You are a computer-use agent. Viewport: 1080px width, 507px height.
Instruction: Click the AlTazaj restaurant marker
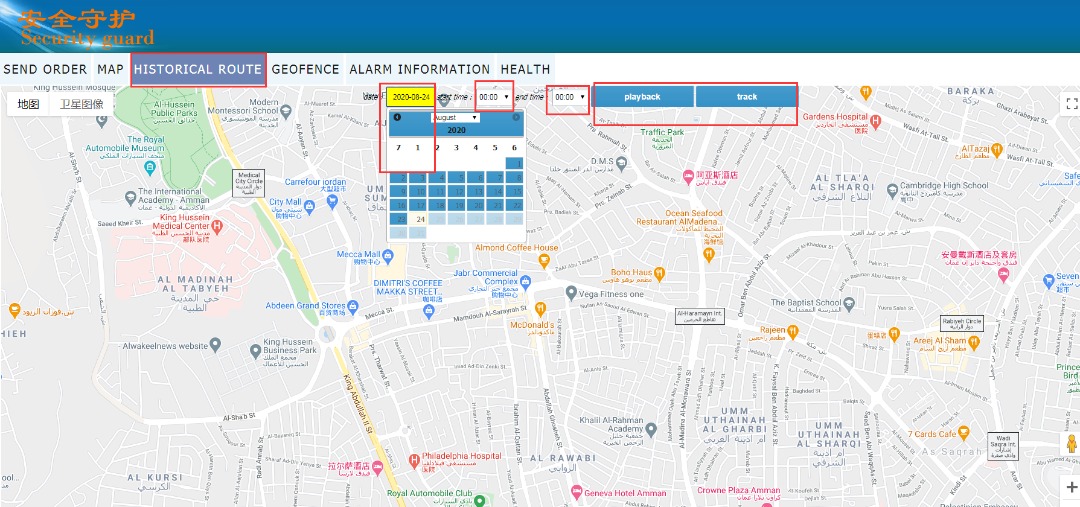click(999, 148)
